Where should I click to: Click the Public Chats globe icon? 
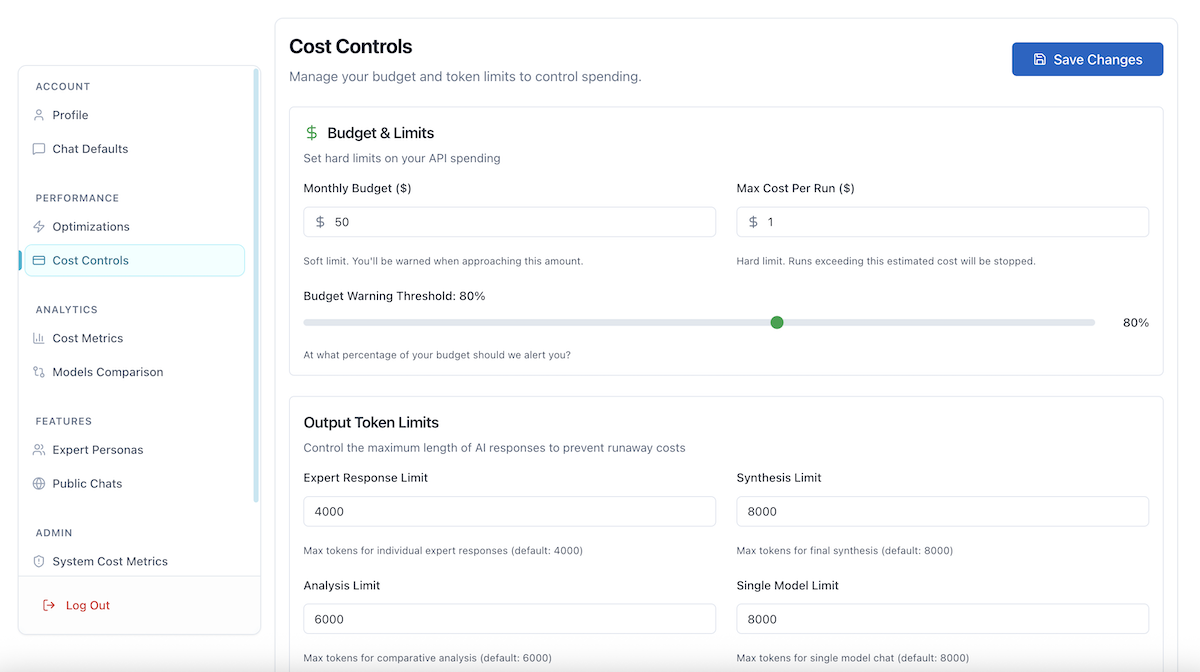37,483
